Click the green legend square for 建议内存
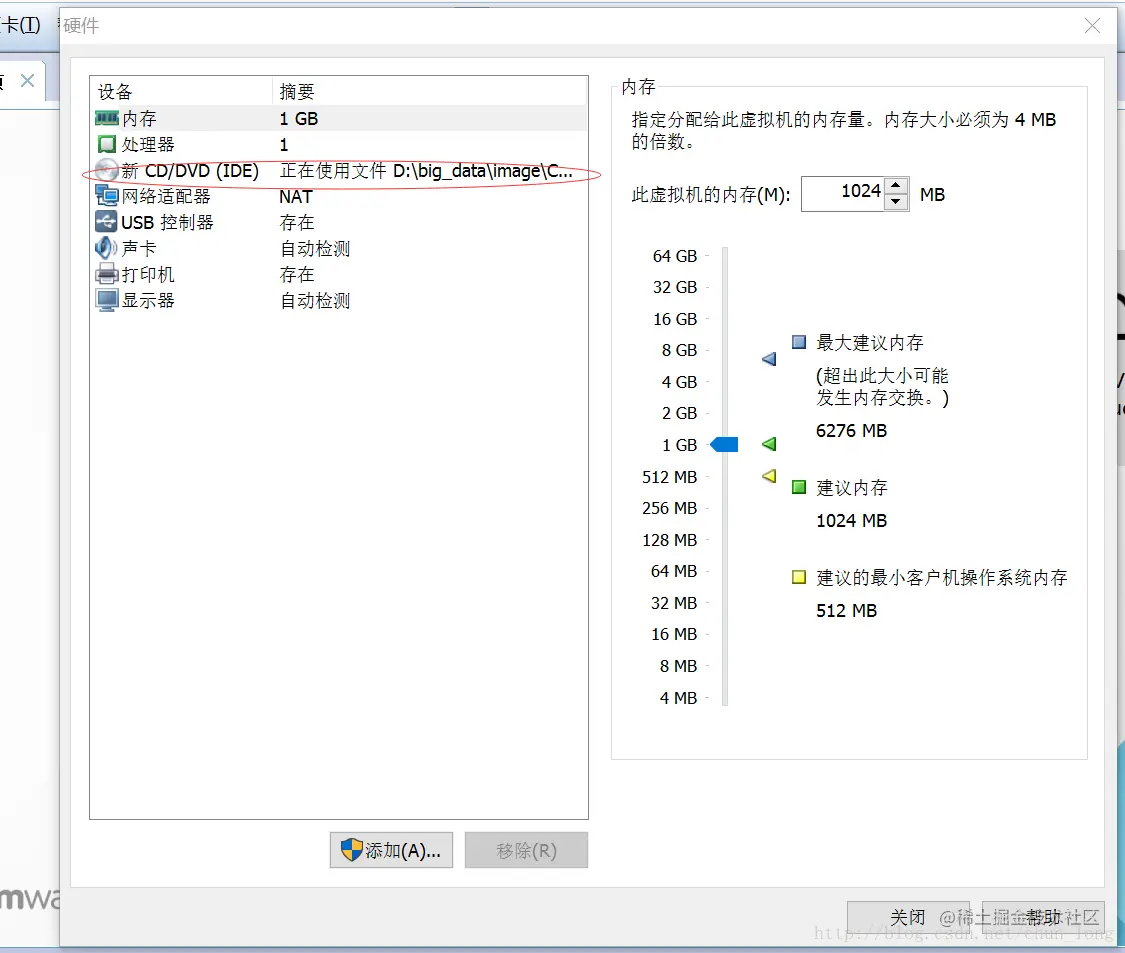Screen dimensions: 1125x953 [799, 487]
